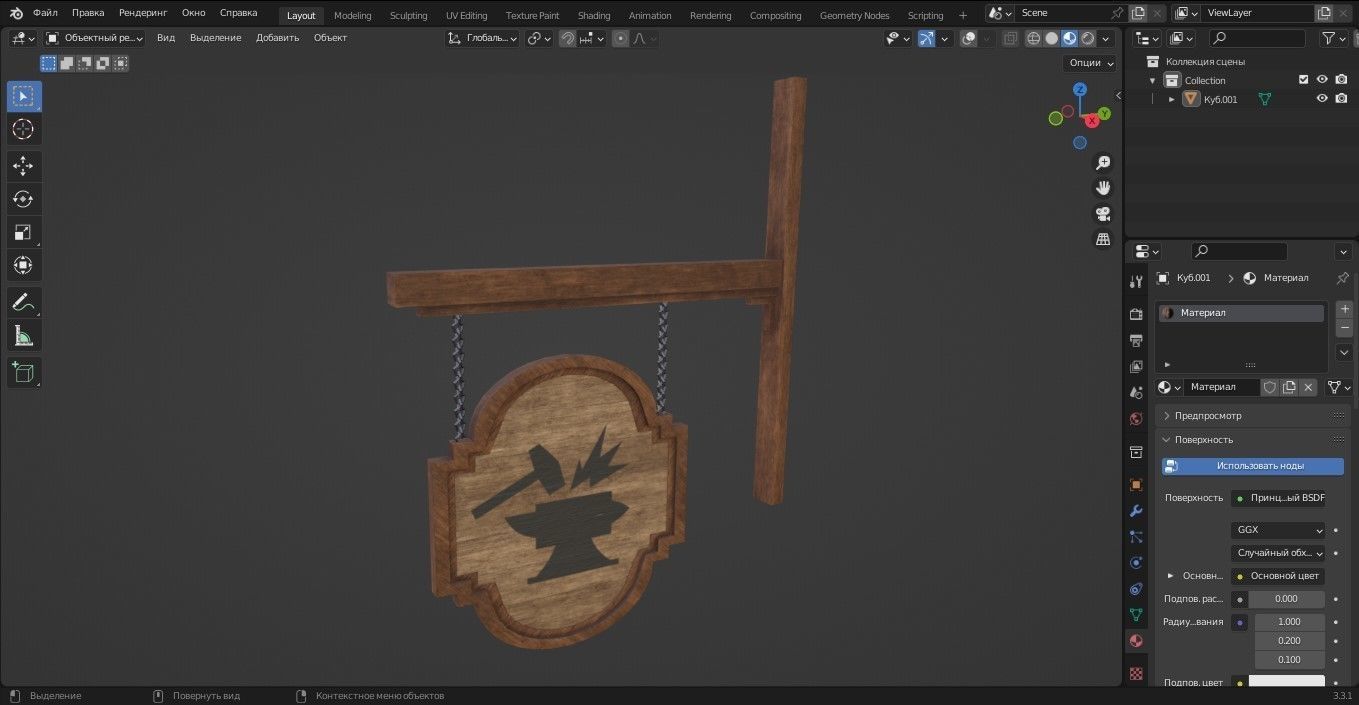The width and height of the screenshot is (1359, 705).
Task: Switch to the Shading workspace tab
Action: 593,14
